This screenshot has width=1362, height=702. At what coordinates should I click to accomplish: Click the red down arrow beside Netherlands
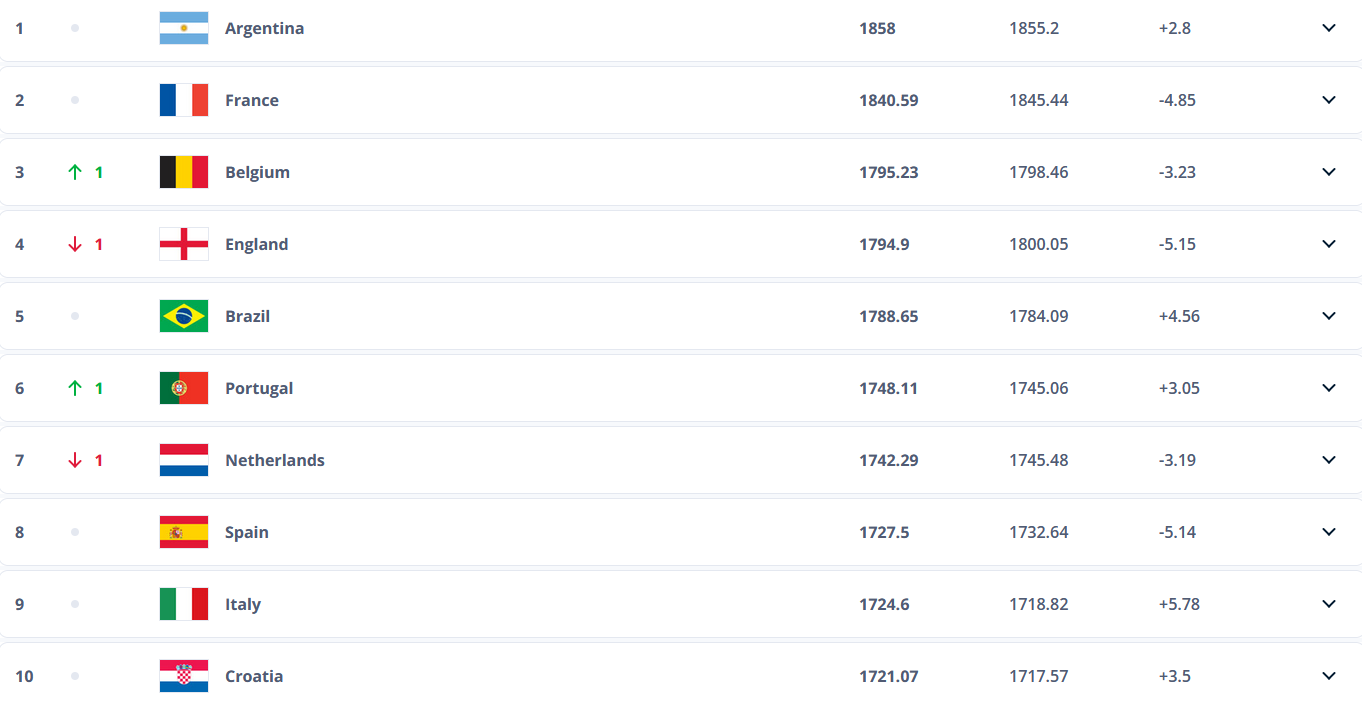75,460
